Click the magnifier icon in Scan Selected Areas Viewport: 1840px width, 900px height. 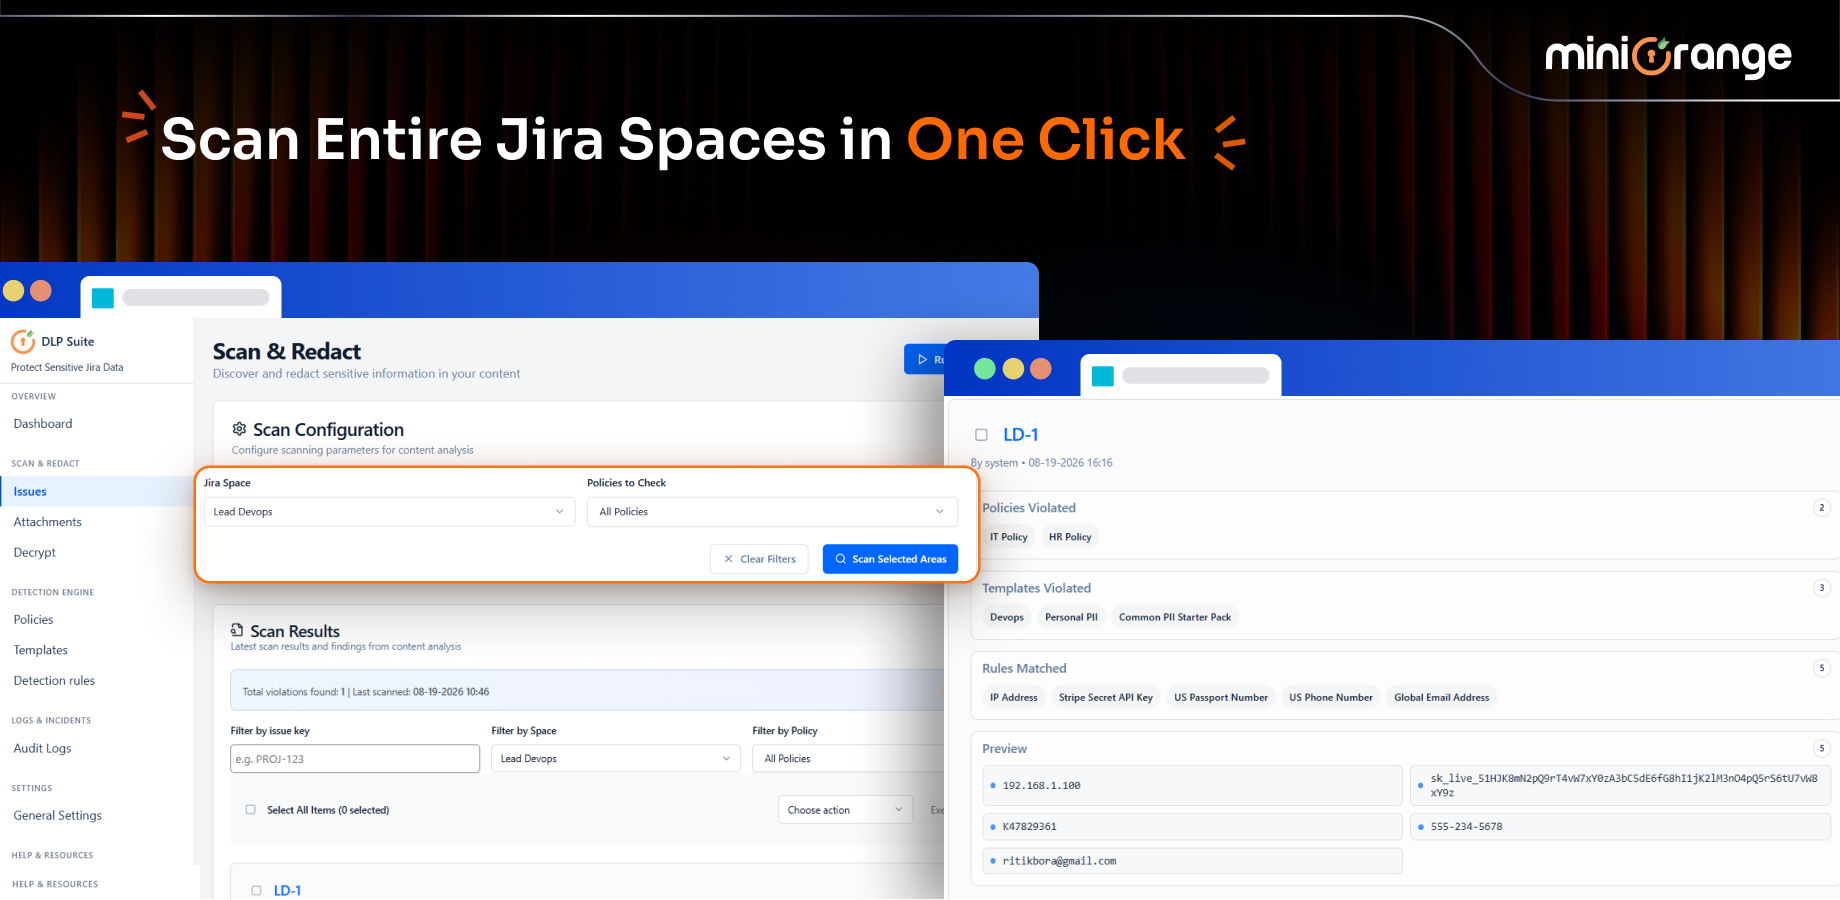[x=841, y=559]
